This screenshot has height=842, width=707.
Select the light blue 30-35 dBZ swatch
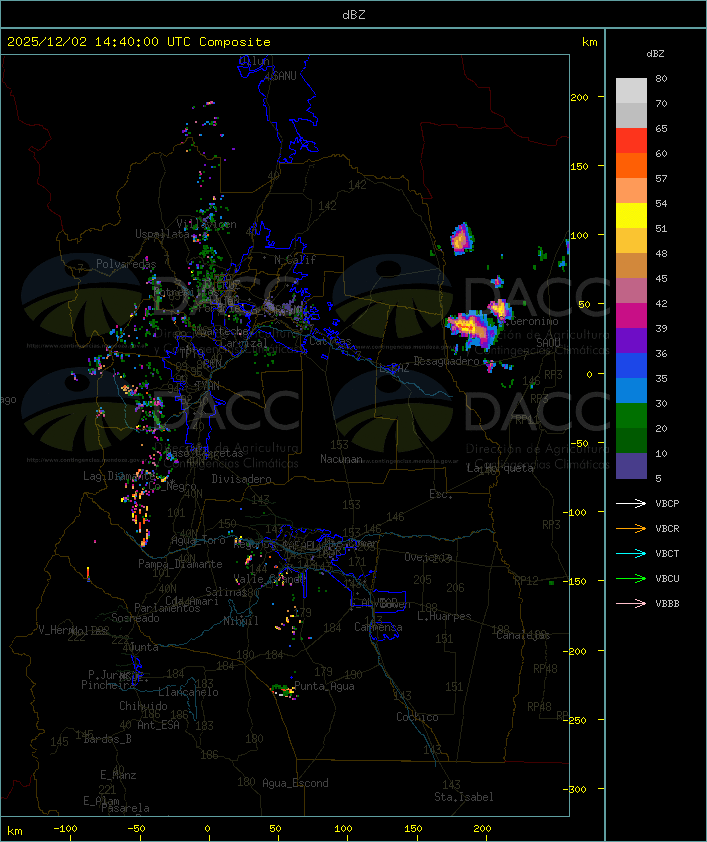tap(631, 390)
